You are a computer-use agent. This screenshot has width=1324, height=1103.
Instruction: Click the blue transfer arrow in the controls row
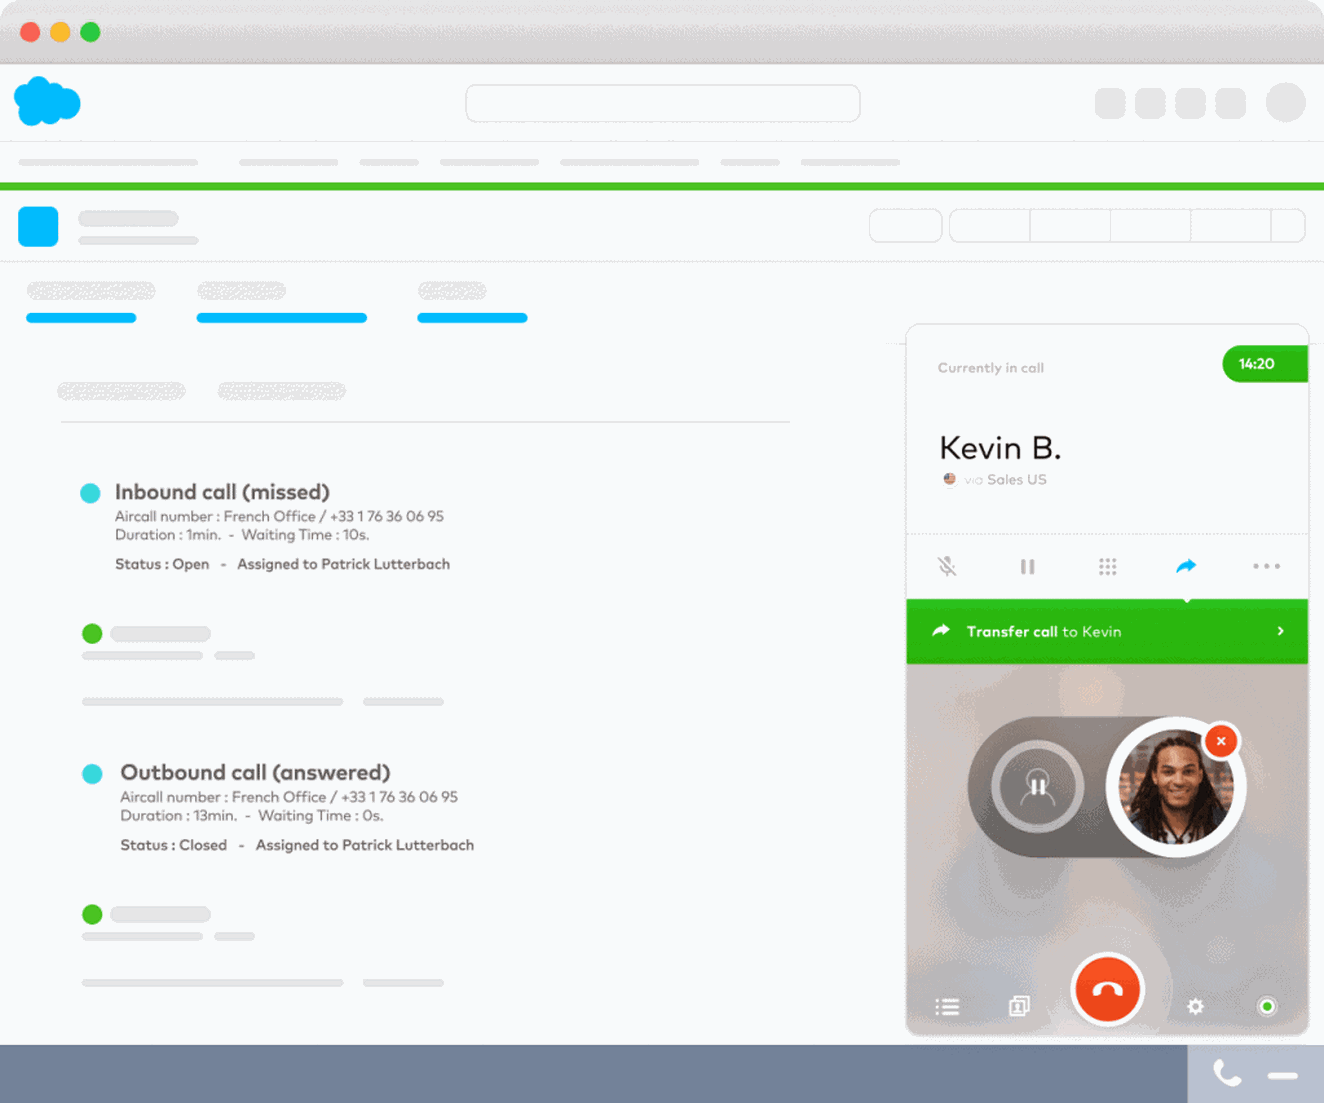coord(1186,566)
